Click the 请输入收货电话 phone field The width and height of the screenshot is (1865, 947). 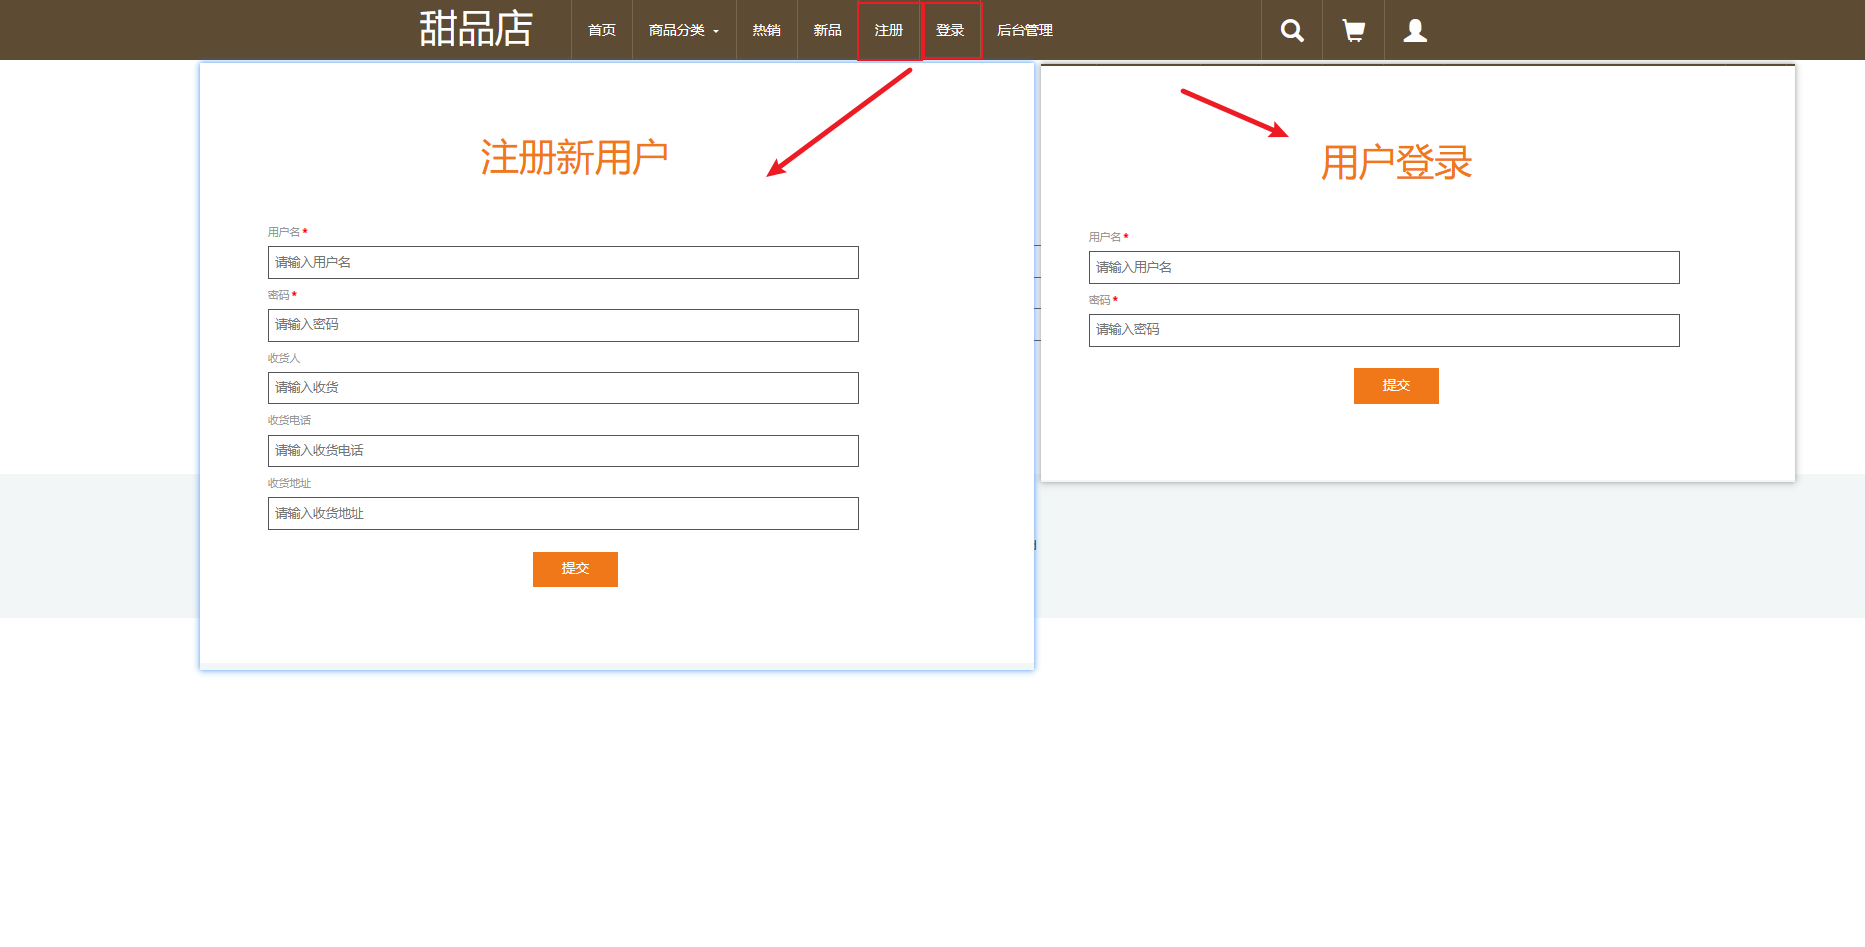(x=562, y=451)
